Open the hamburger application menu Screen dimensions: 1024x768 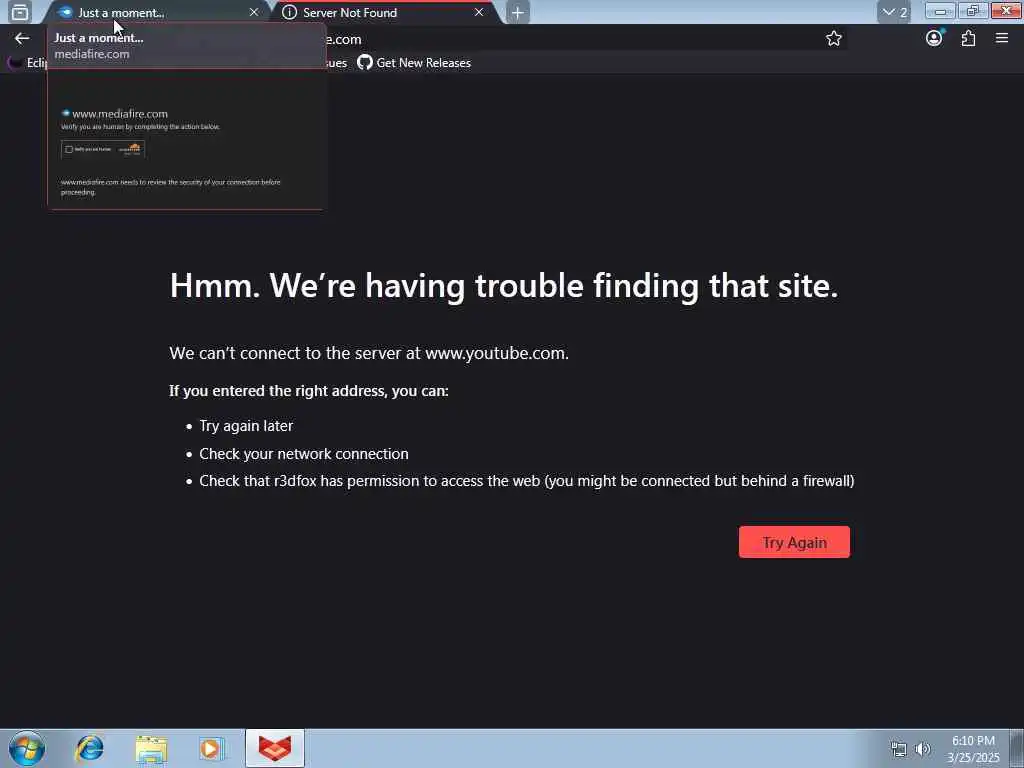pyautogui.click(x=1002, y=39)
